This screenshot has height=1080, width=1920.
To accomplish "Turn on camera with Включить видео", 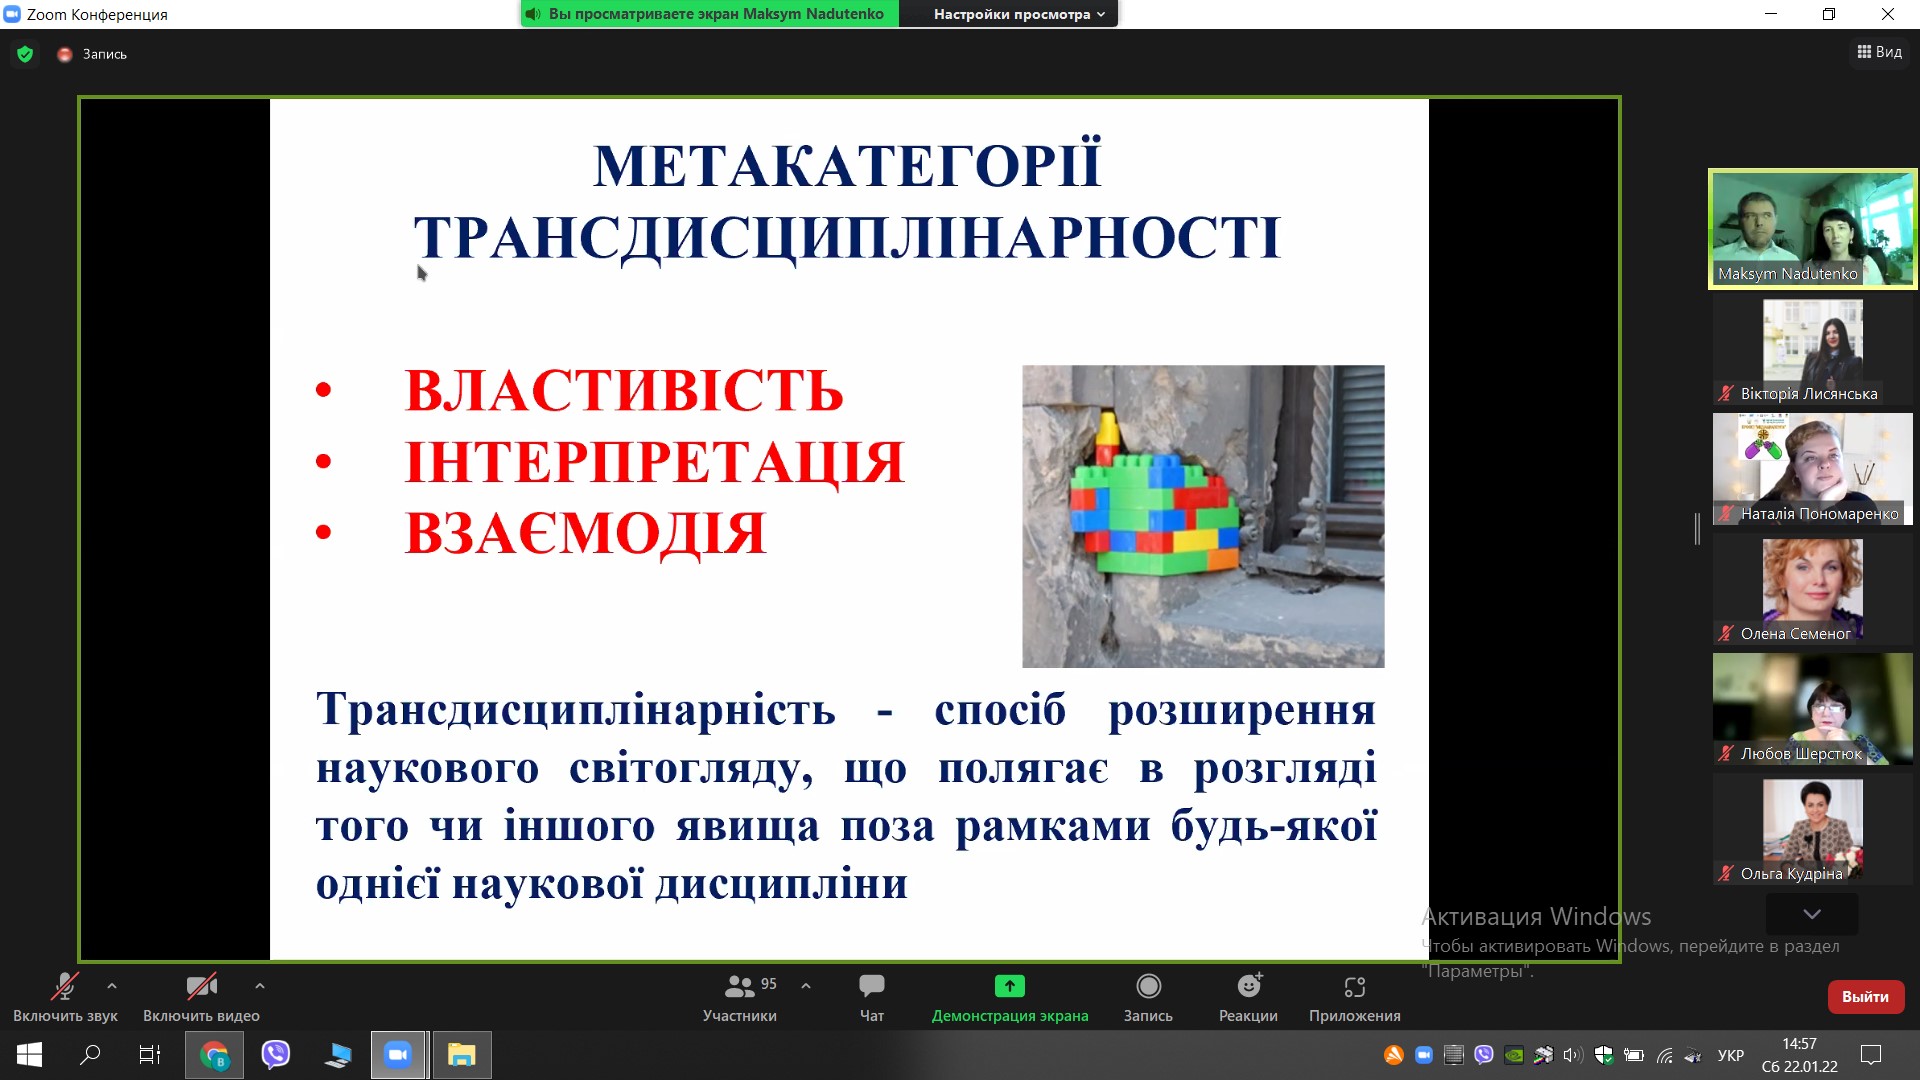I will point(201,997).
